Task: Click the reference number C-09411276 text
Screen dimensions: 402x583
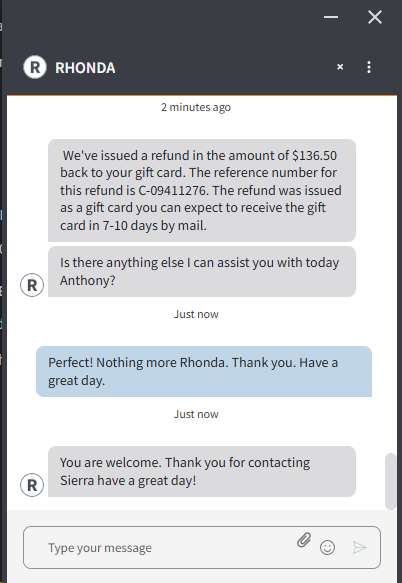Action: pos(172,190)
